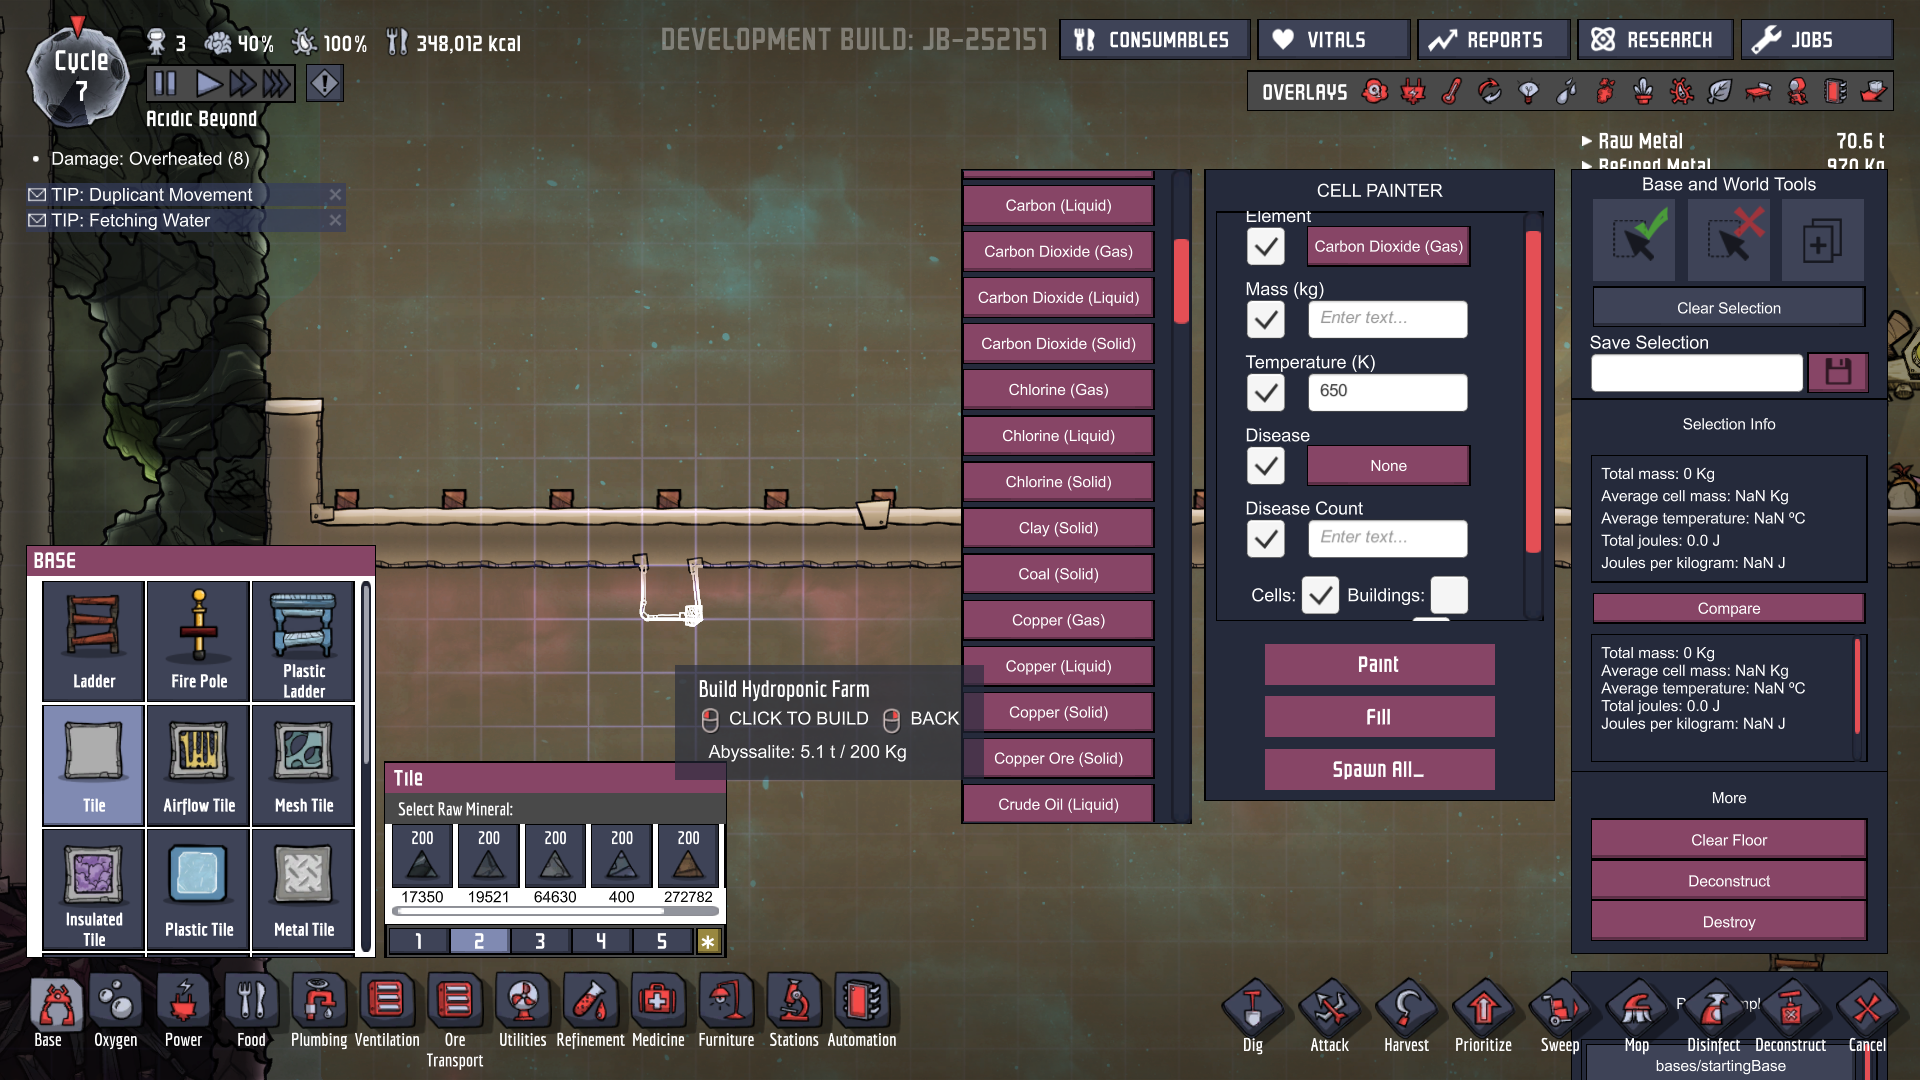The height and width of the screenshot is (1080, 1920).
Task: Pick the Fire Pole building
Action: coord(199,641)
